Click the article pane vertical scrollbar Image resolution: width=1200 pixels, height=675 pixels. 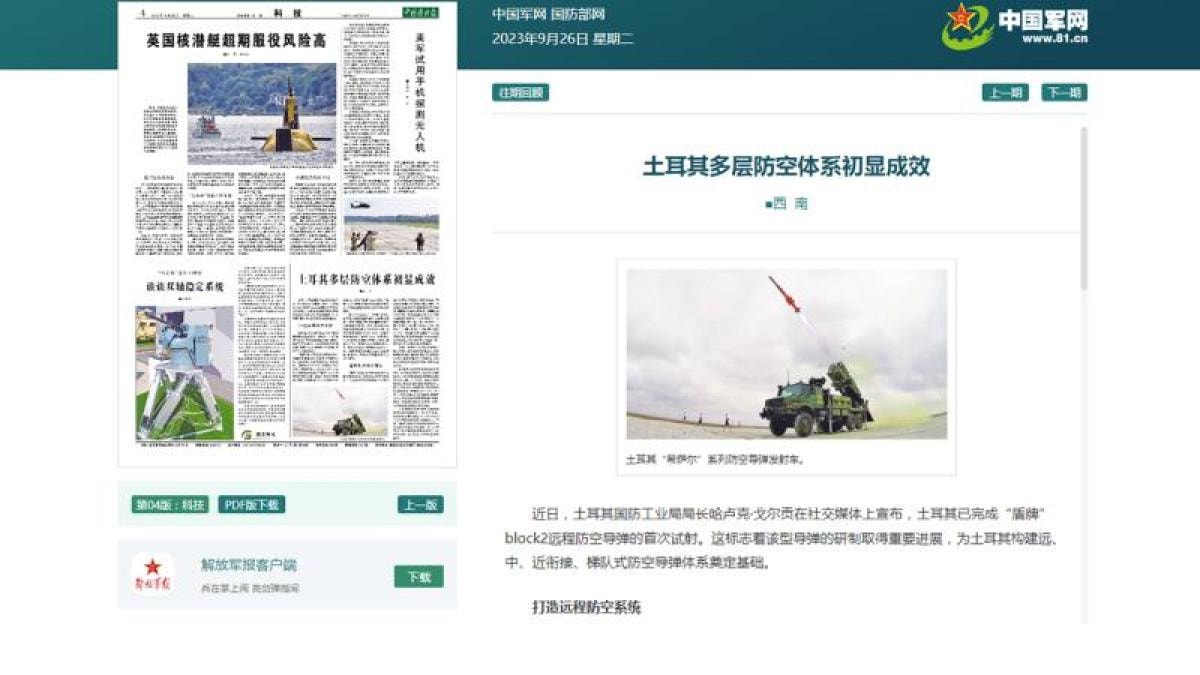(1083, 210)
